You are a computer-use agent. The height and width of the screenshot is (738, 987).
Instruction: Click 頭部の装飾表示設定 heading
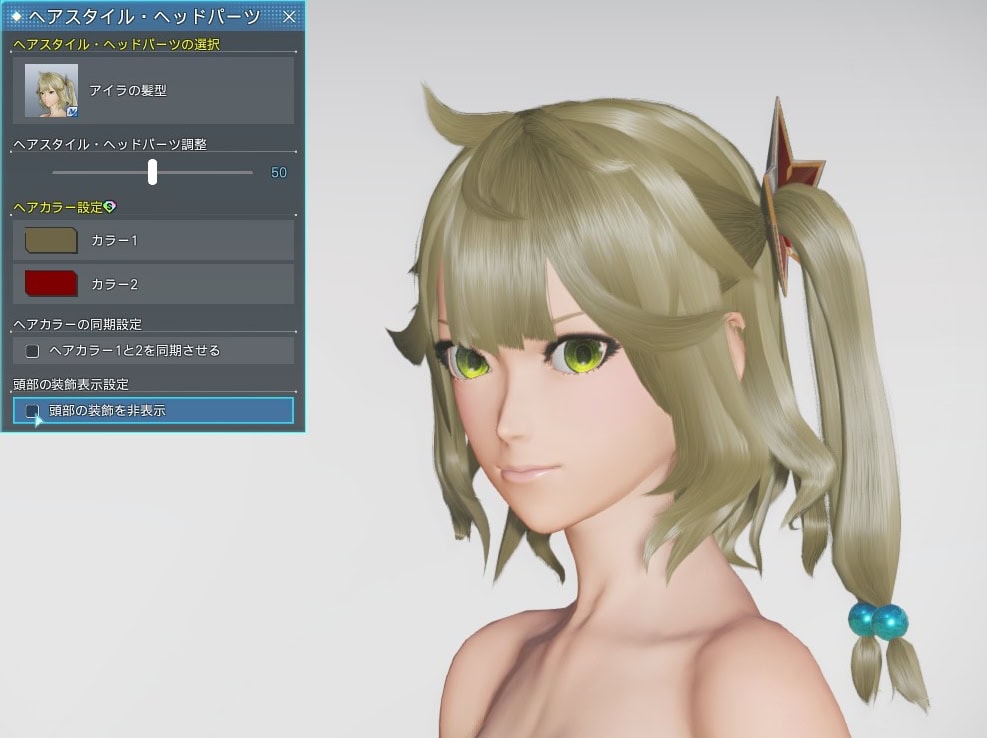(70, 384)
